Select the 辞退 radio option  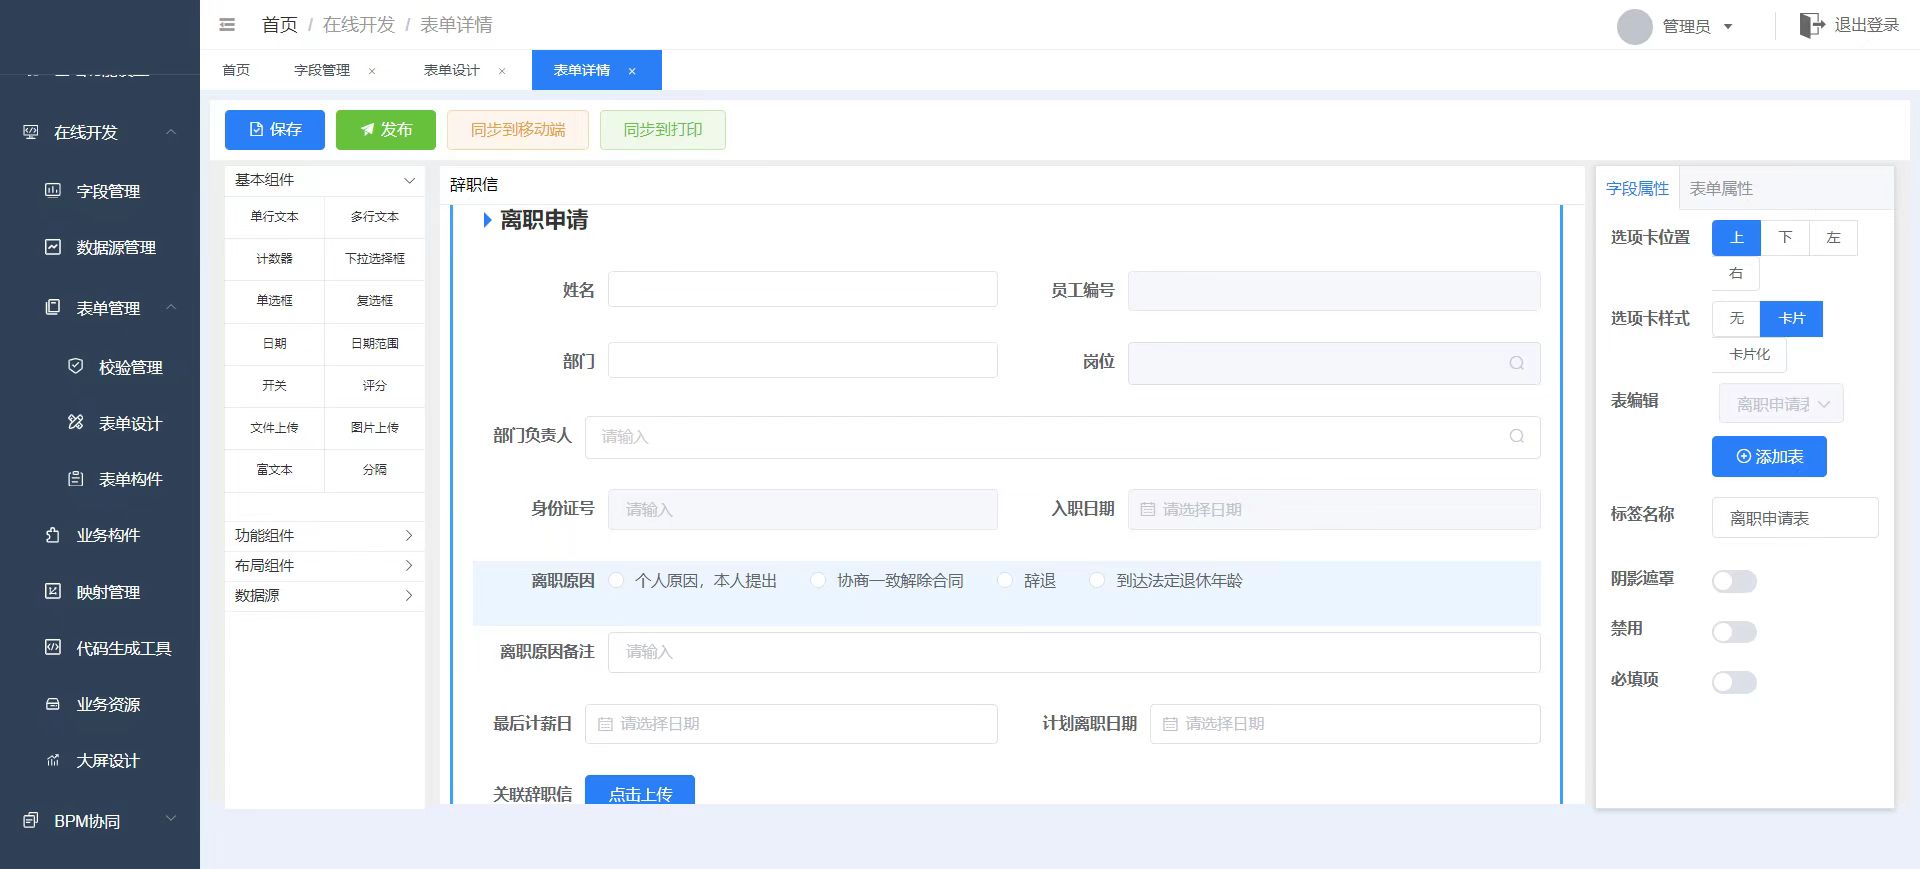pos(1005,580)
